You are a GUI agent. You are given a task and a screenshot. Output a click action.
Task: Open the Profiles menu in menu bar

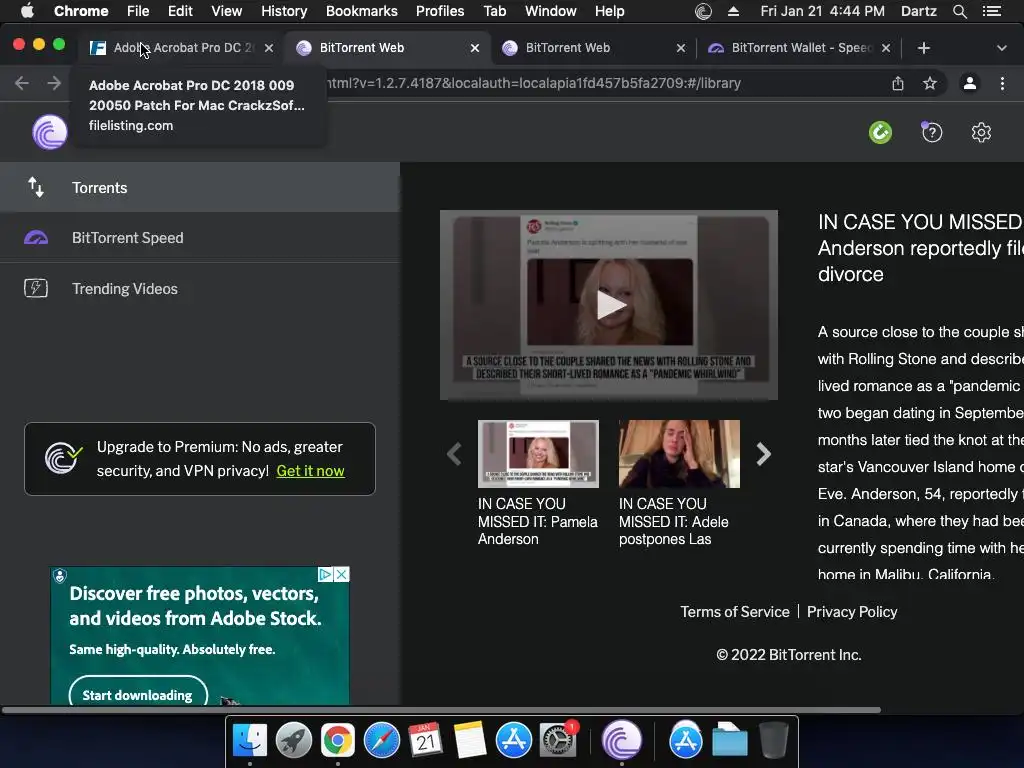[440, 11]
